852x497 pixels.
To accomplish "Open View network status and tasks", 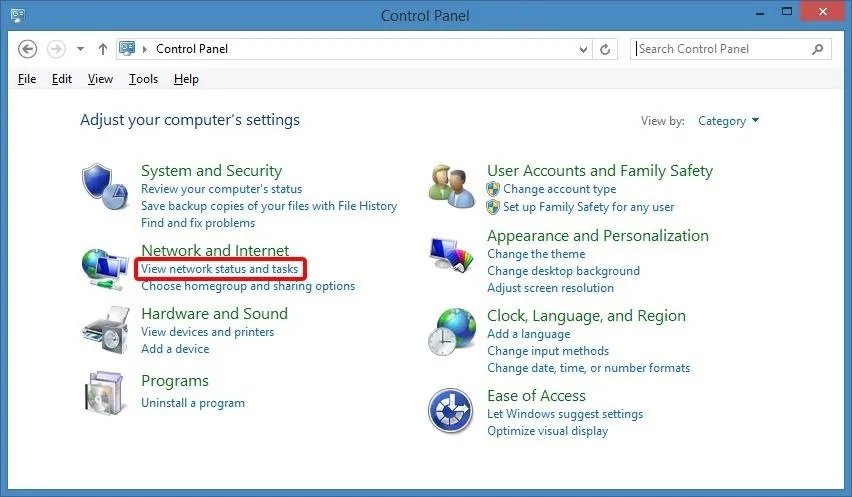I will [x=220, y=269].
